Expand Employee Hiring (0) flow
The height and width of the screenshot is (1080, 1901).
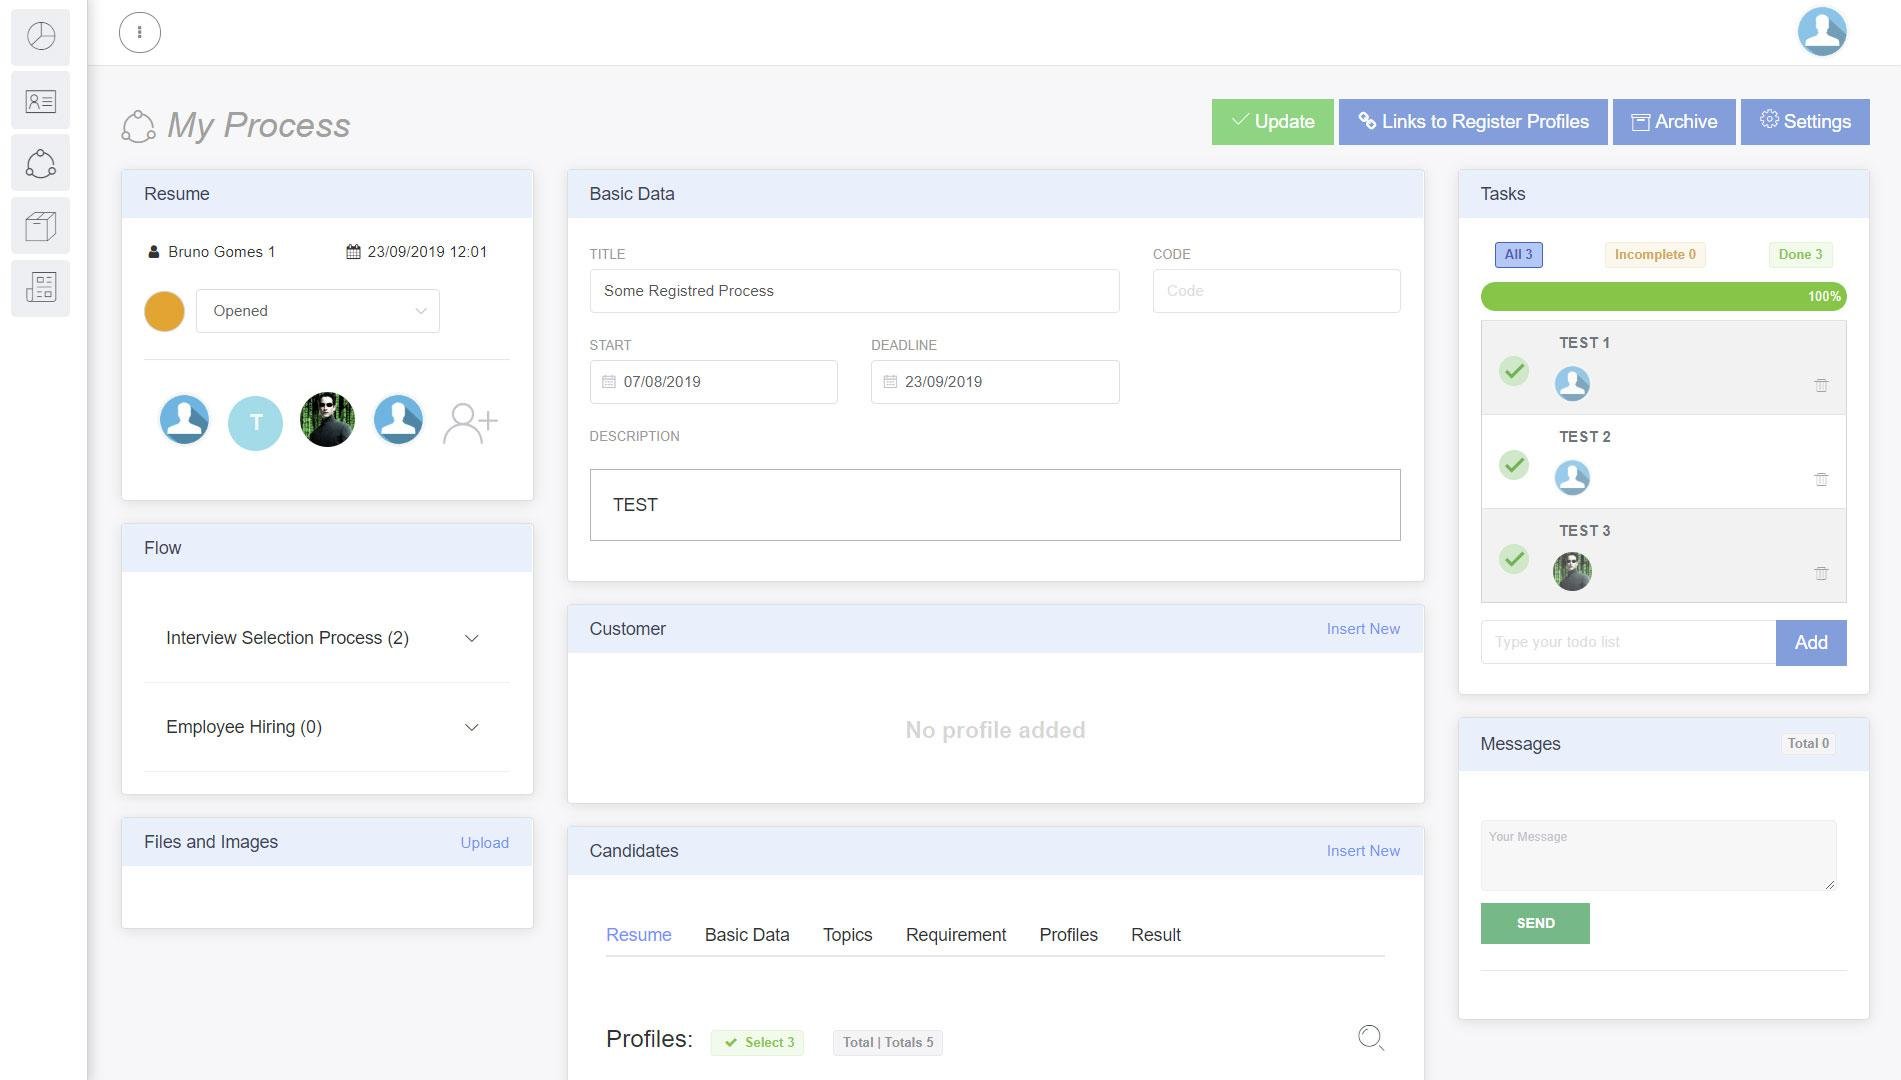point(327,727)
